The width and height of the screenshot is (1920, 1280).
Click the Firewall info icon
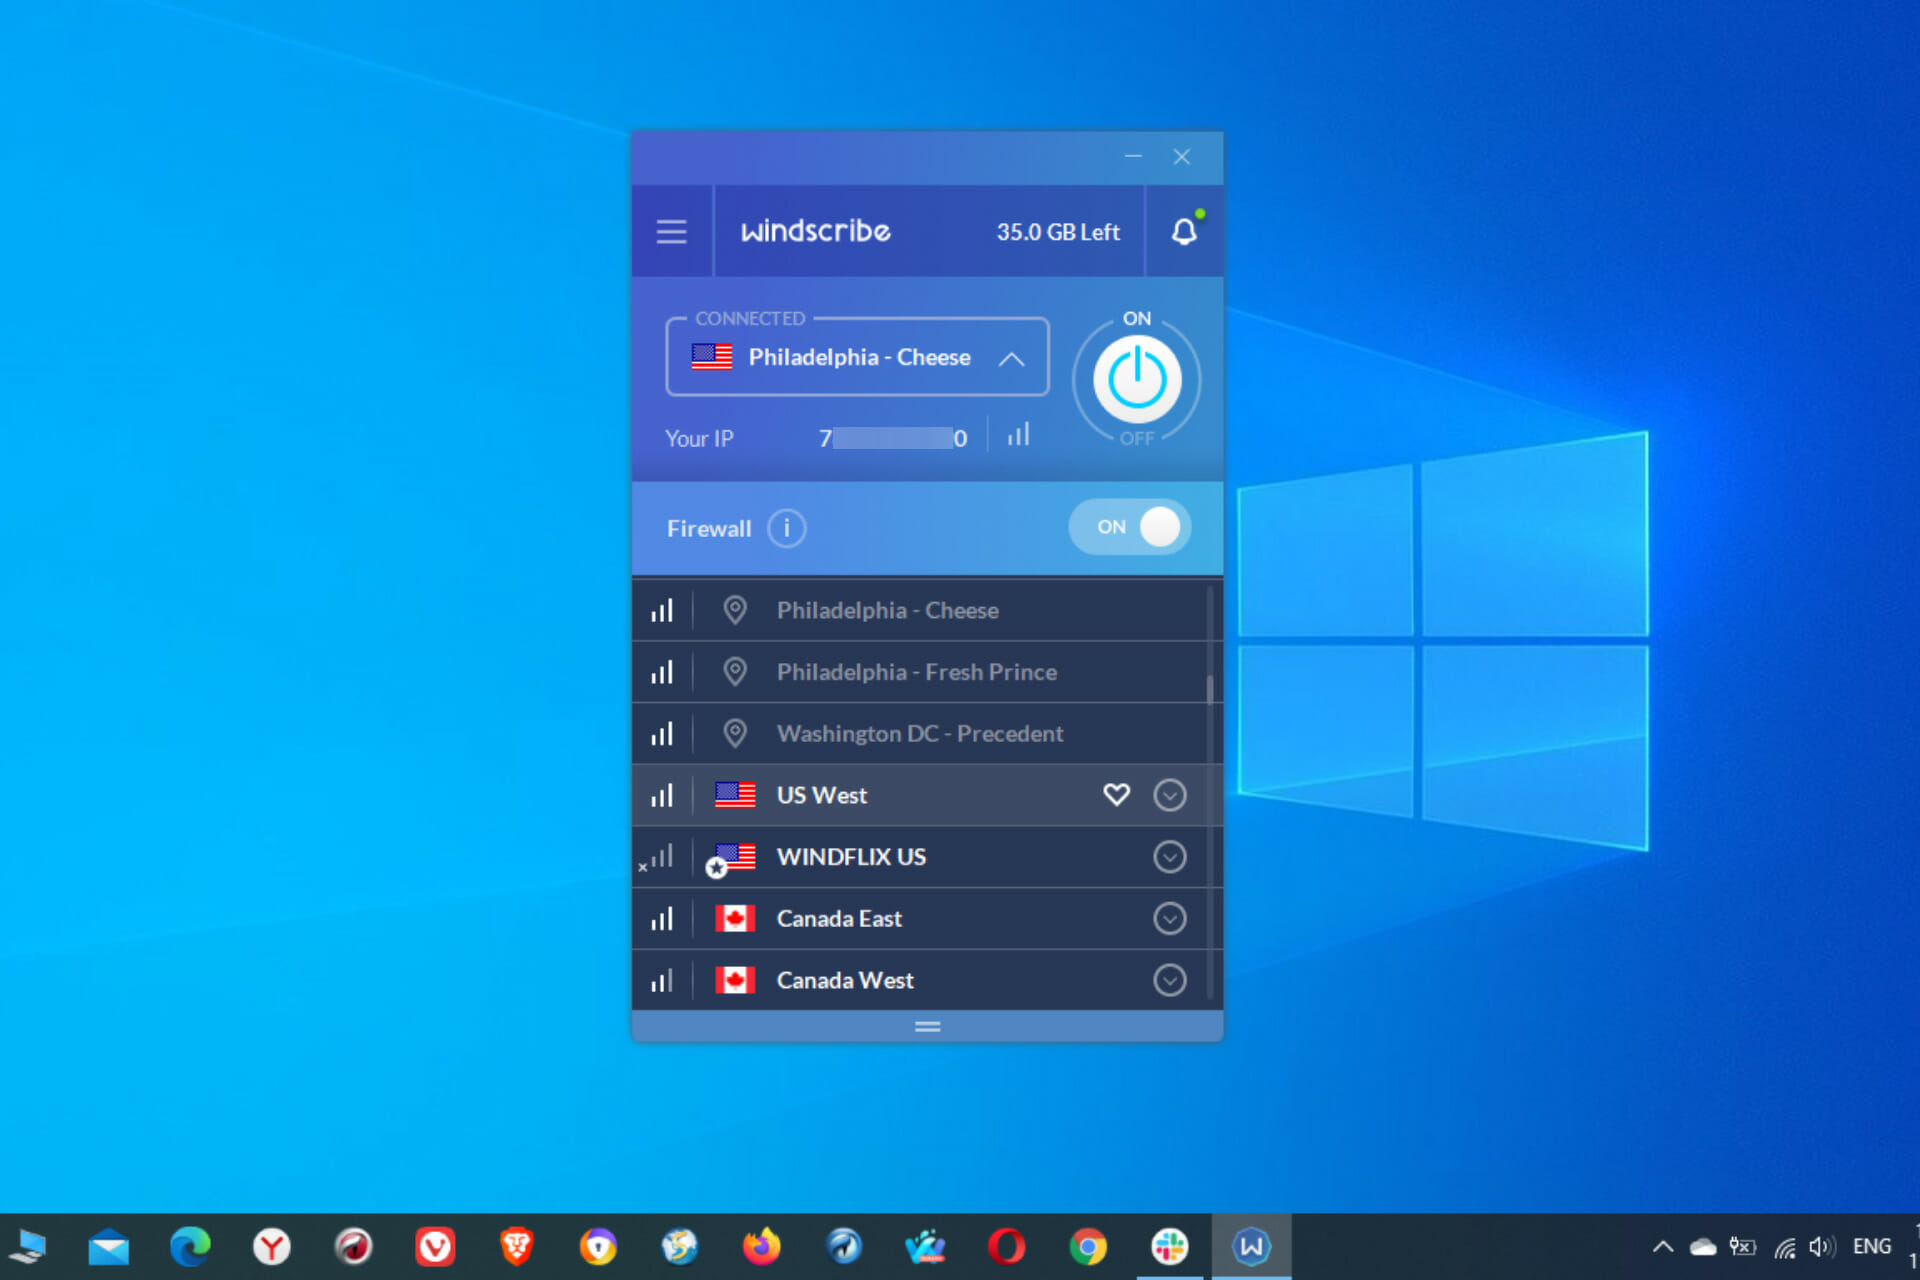tap(786, 528)
